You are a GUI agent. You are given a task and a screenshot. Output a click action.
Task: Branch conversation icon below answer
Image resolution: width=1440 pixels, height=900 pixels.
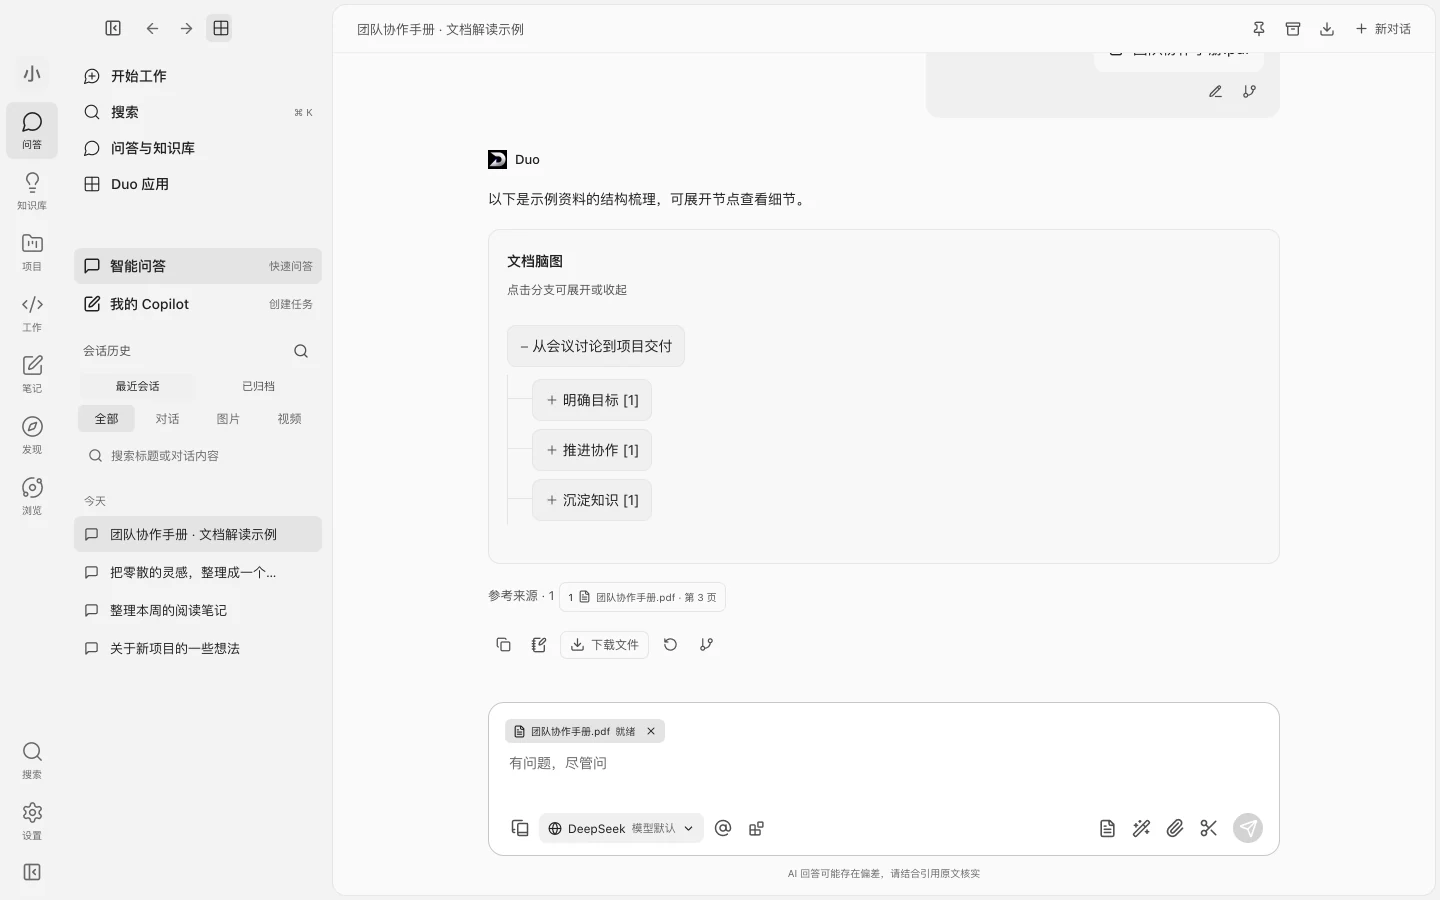[707, 645]
